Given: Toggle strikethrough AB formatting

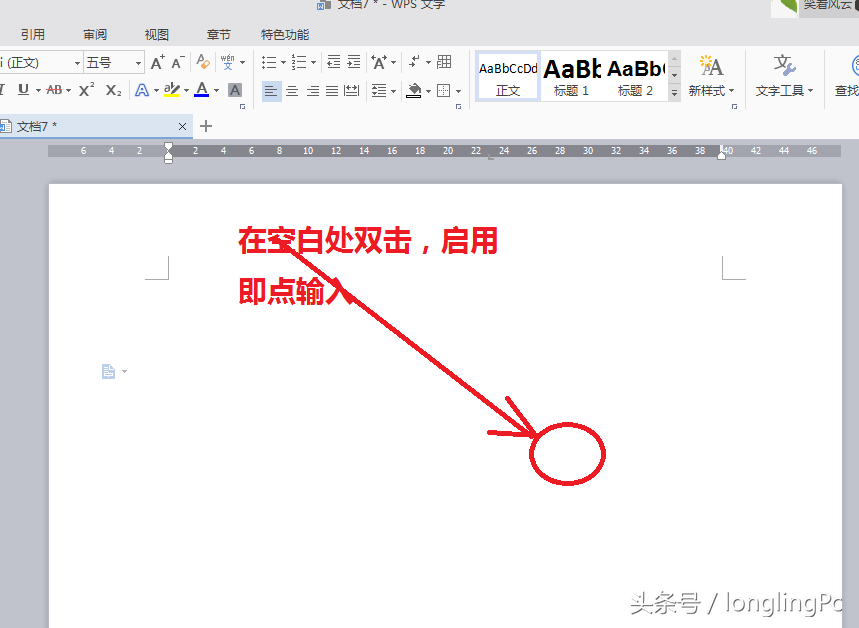Looking at the screenshot, I should pyautogui.click(x=54, y=90).
